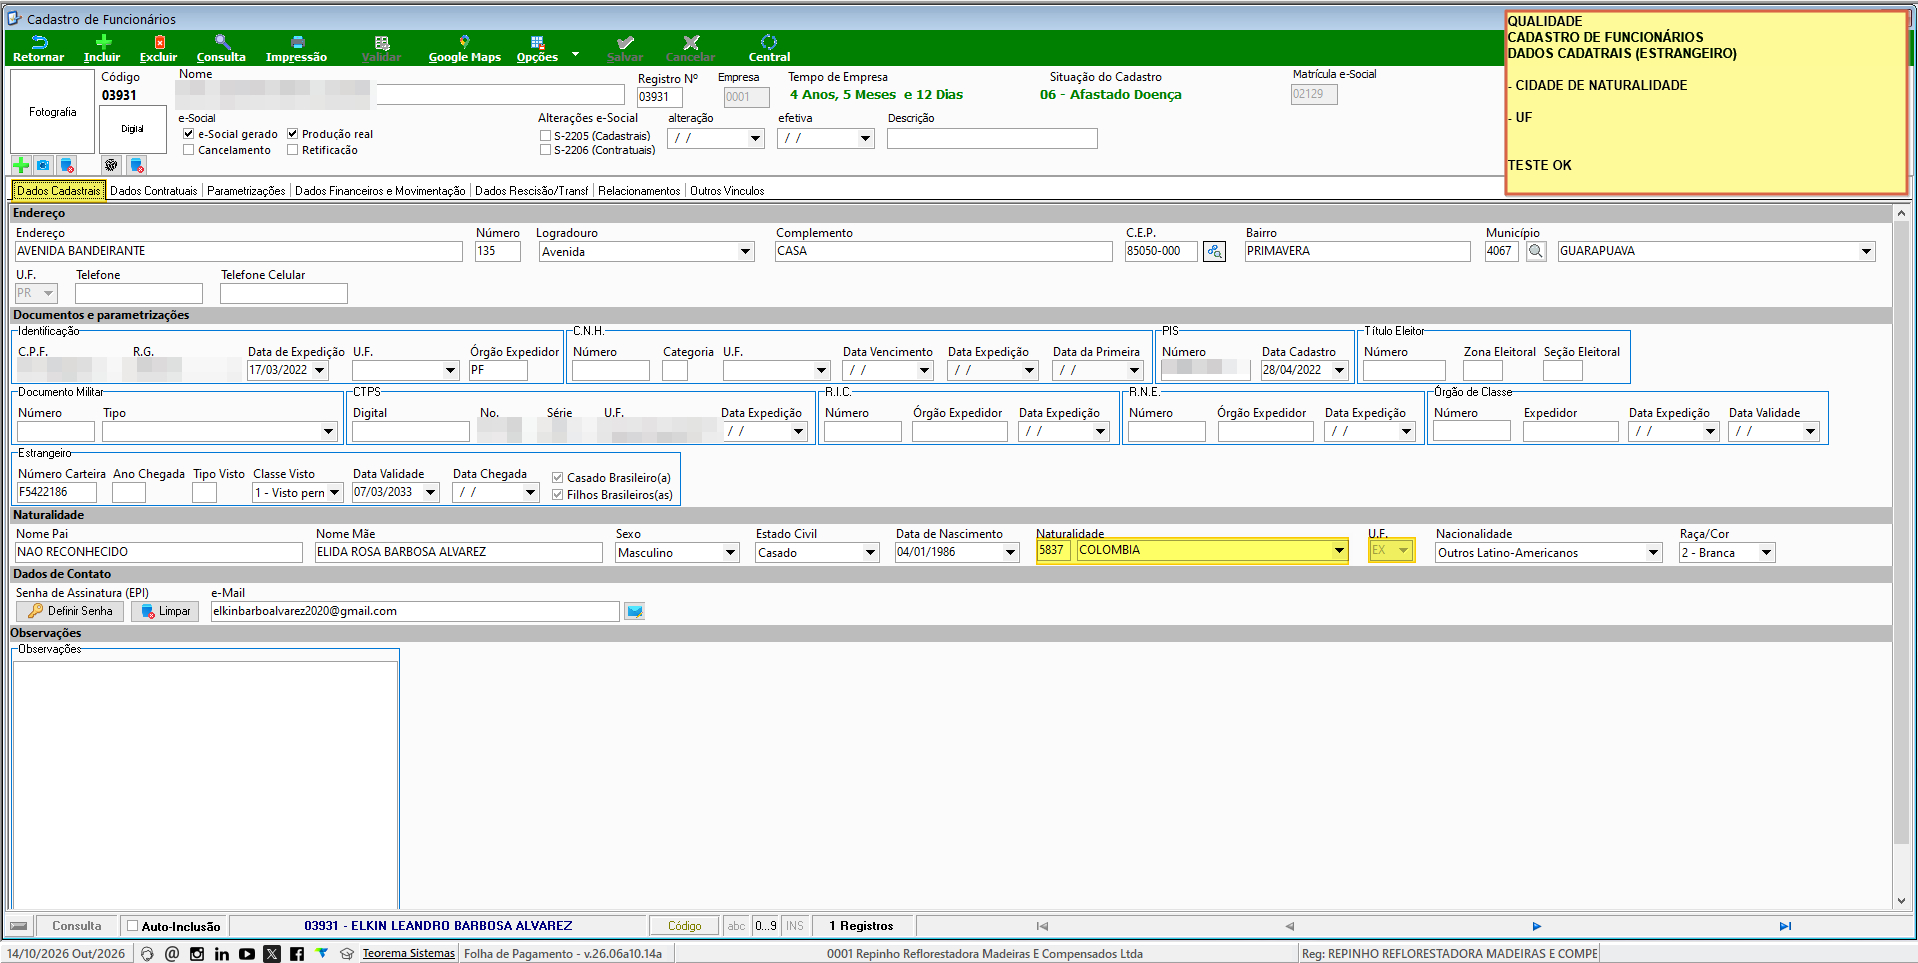Check the Cancelamento checkbox

click(188, 150)
